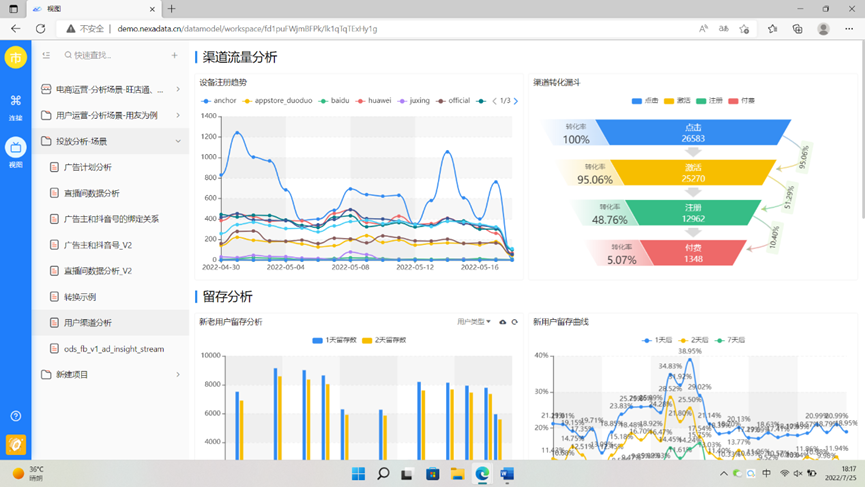865x487 pixels.
Task: Click the 付费 1348 funnel stage
Action: pyautogui.click(x=693, y=253)
